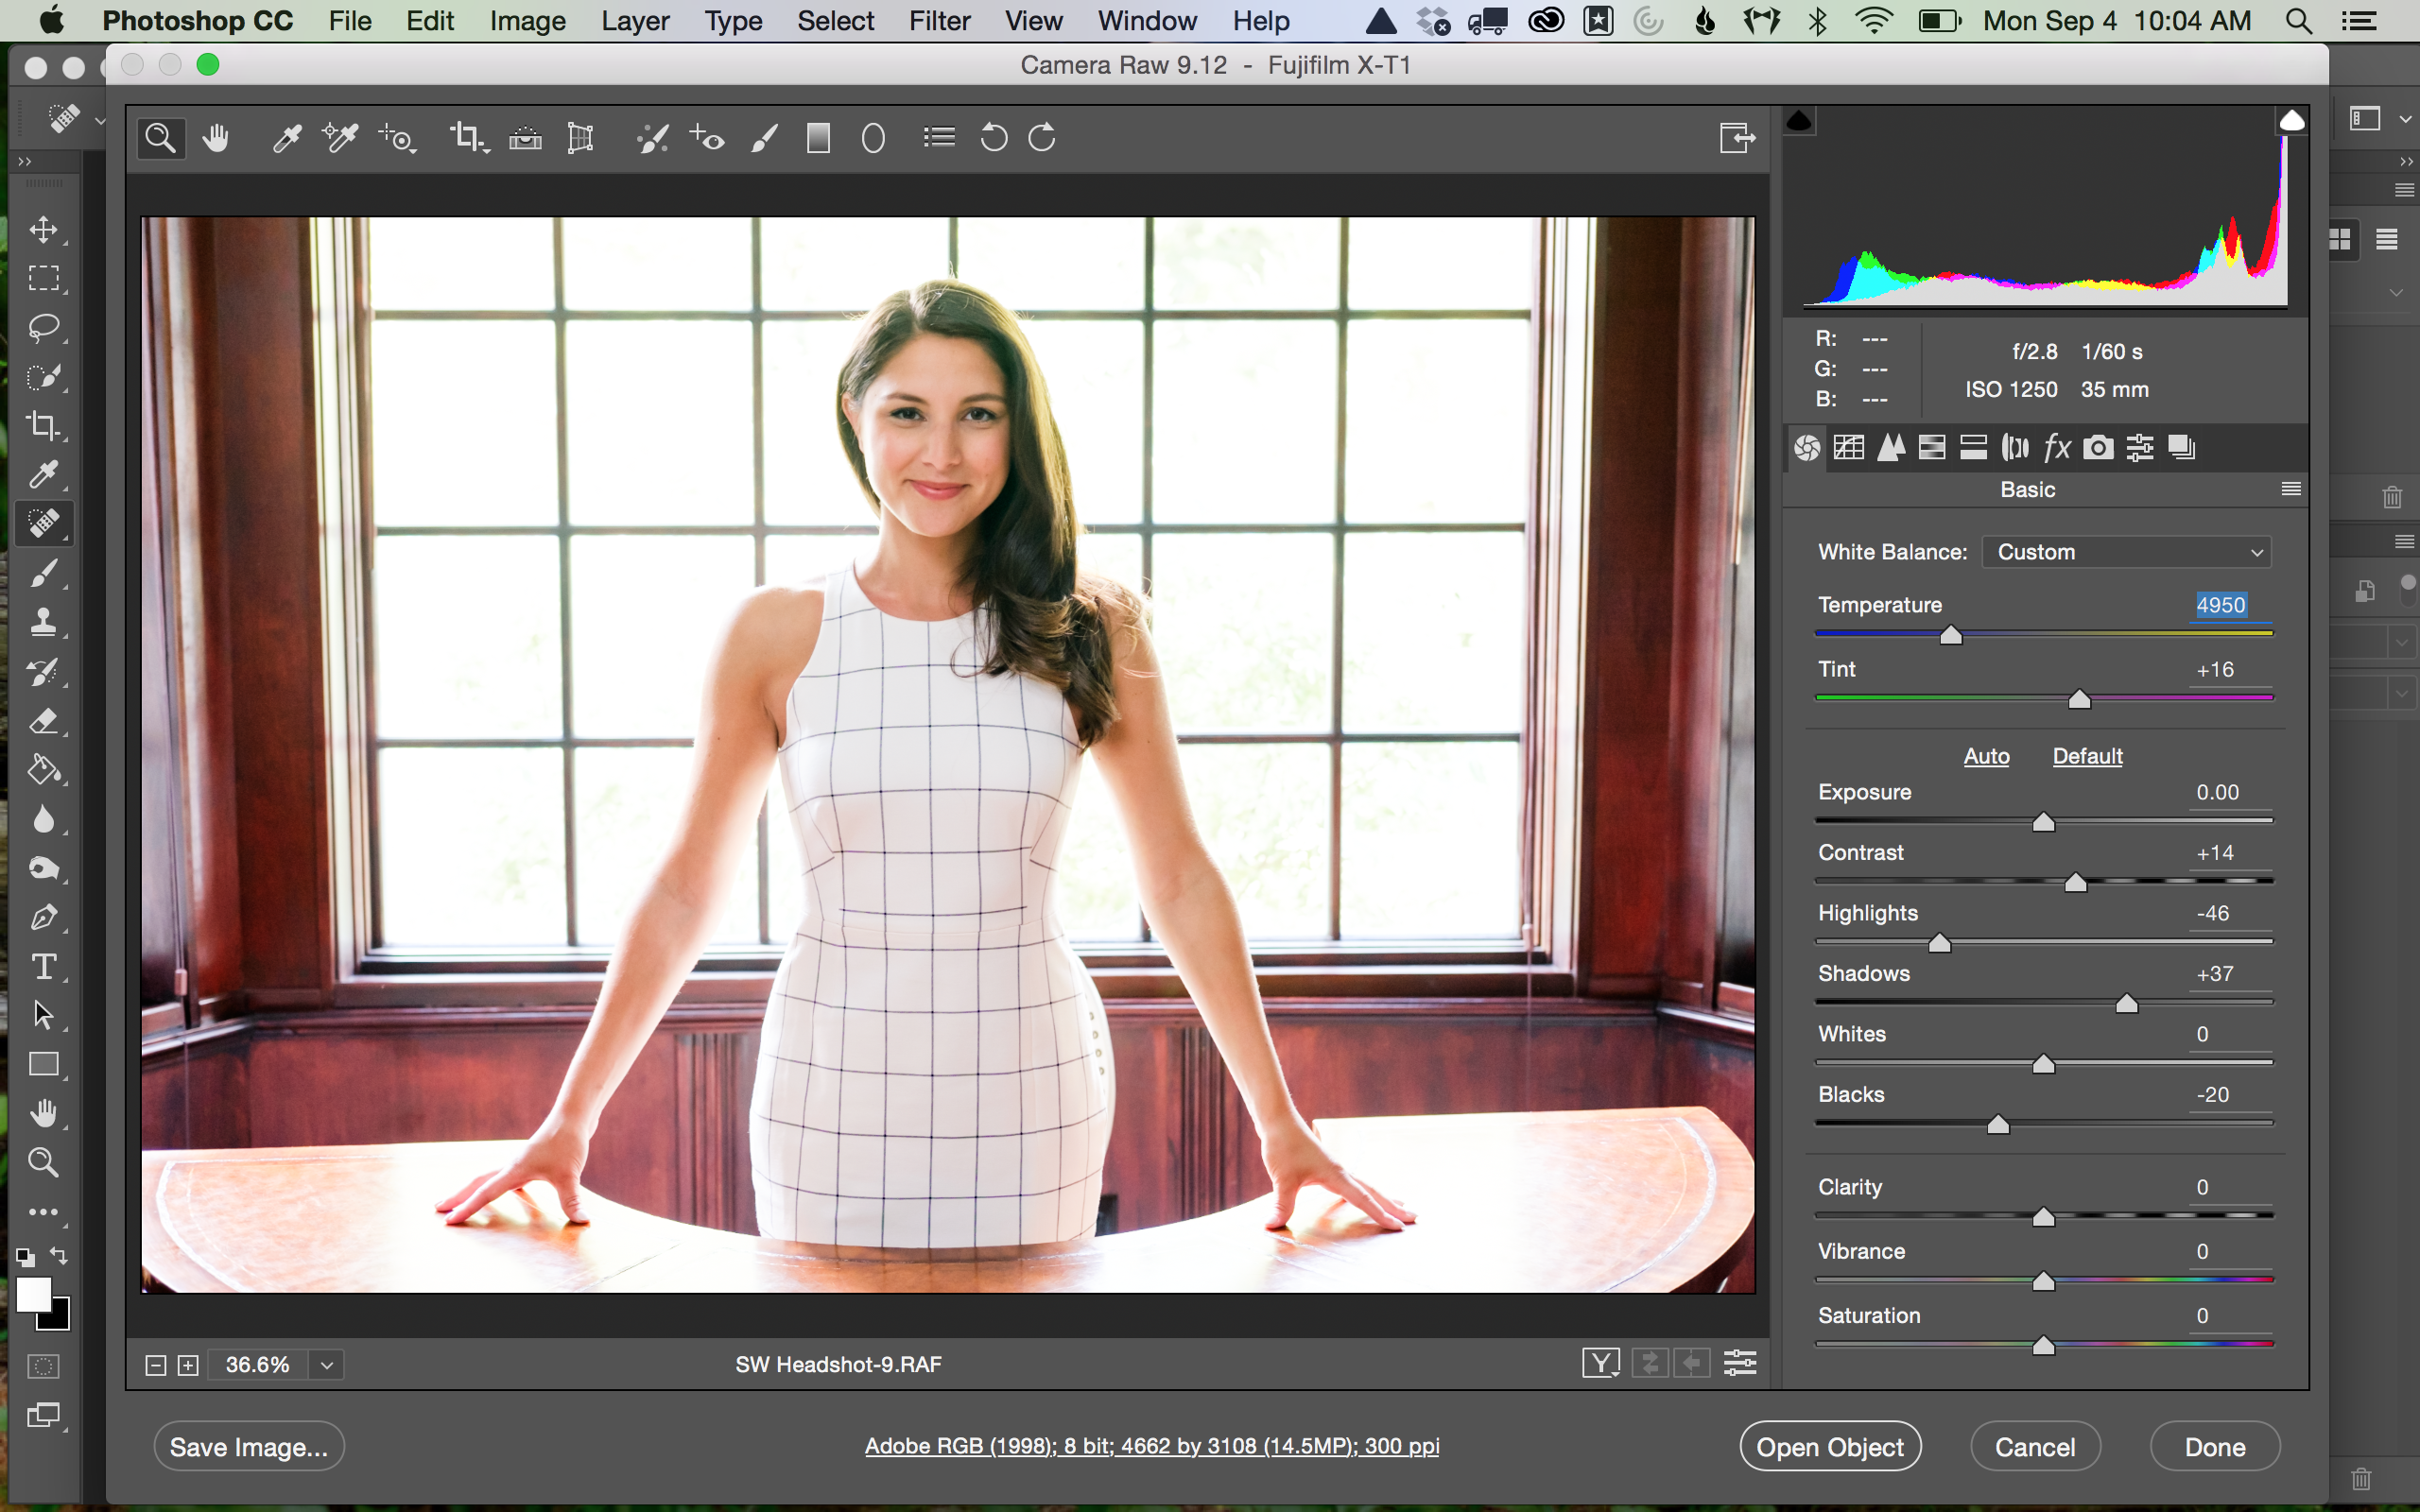The height and width of the screenshot is (1512, 2420).
Task: Toggle highlight clipping warning in histogram
Action: (2291, 121)
